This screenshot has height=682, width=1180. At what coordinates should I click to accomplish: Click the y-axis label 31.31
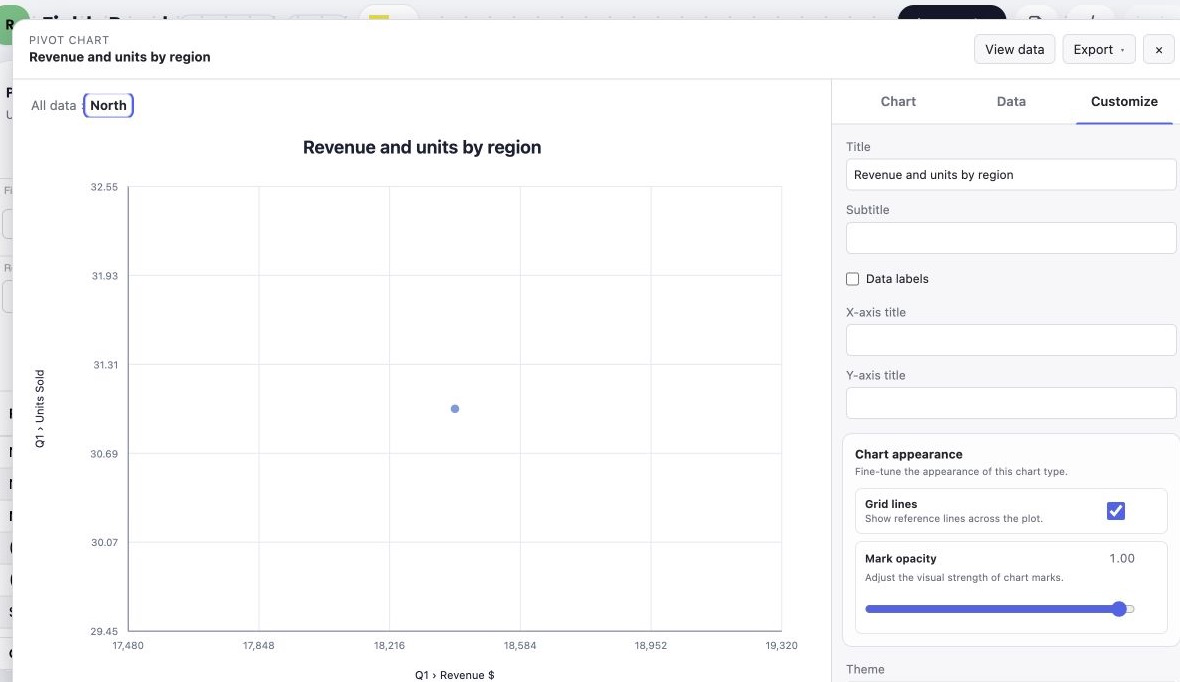pyautogui.click(x=105, y=365)
